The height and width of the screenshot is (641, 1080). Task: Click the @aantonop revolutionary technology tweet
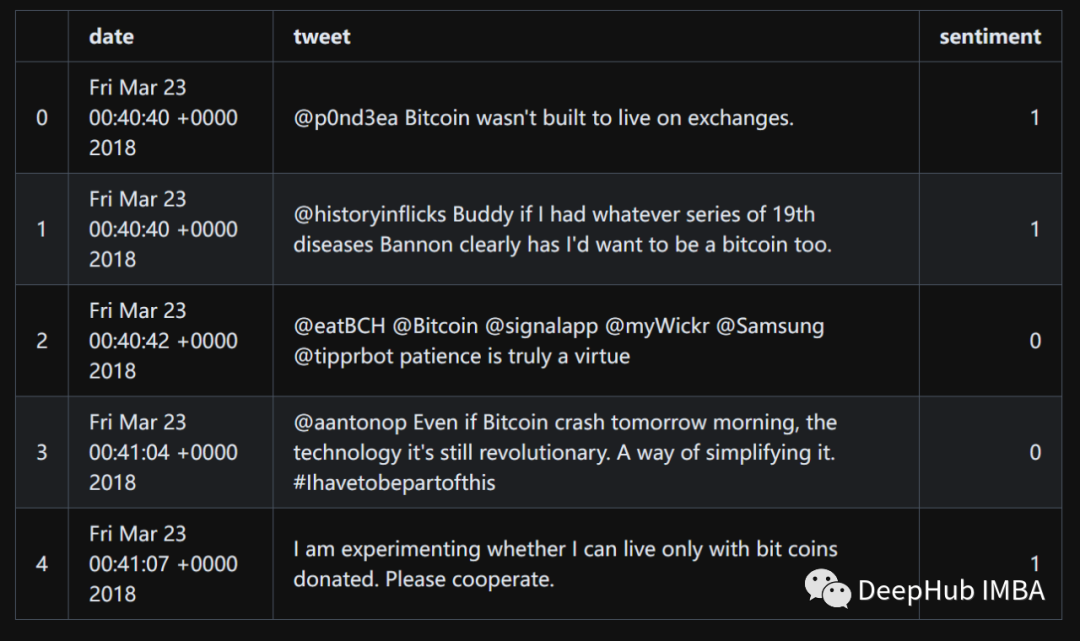click(x=565, y=452)
